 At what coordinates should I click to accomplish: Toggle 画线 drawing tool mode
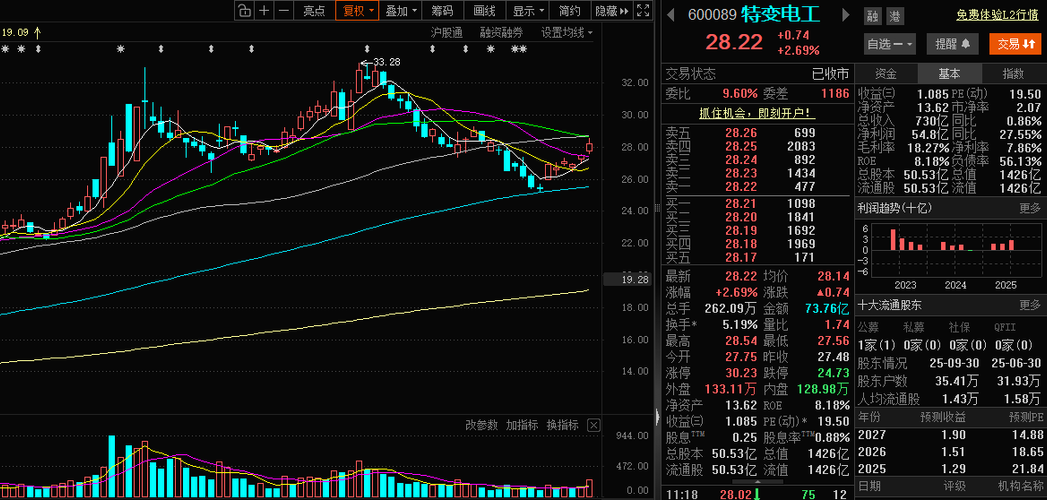point(484,10)
